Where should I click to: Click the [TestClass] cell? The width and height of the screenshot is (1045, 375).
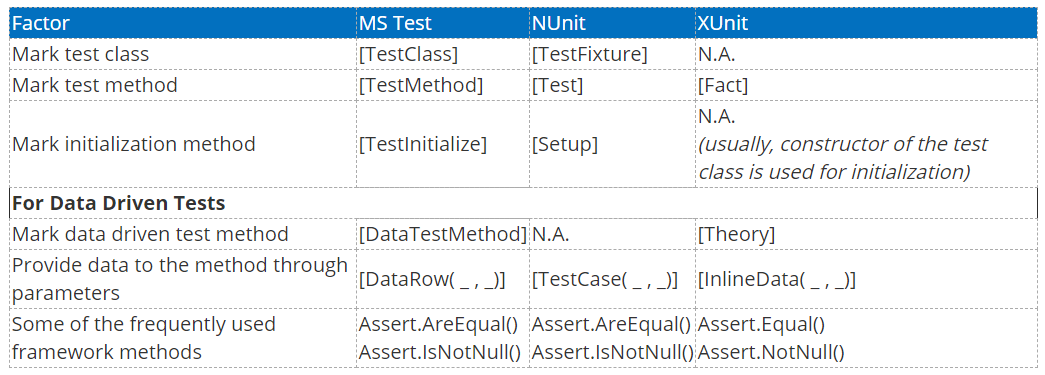443,54
